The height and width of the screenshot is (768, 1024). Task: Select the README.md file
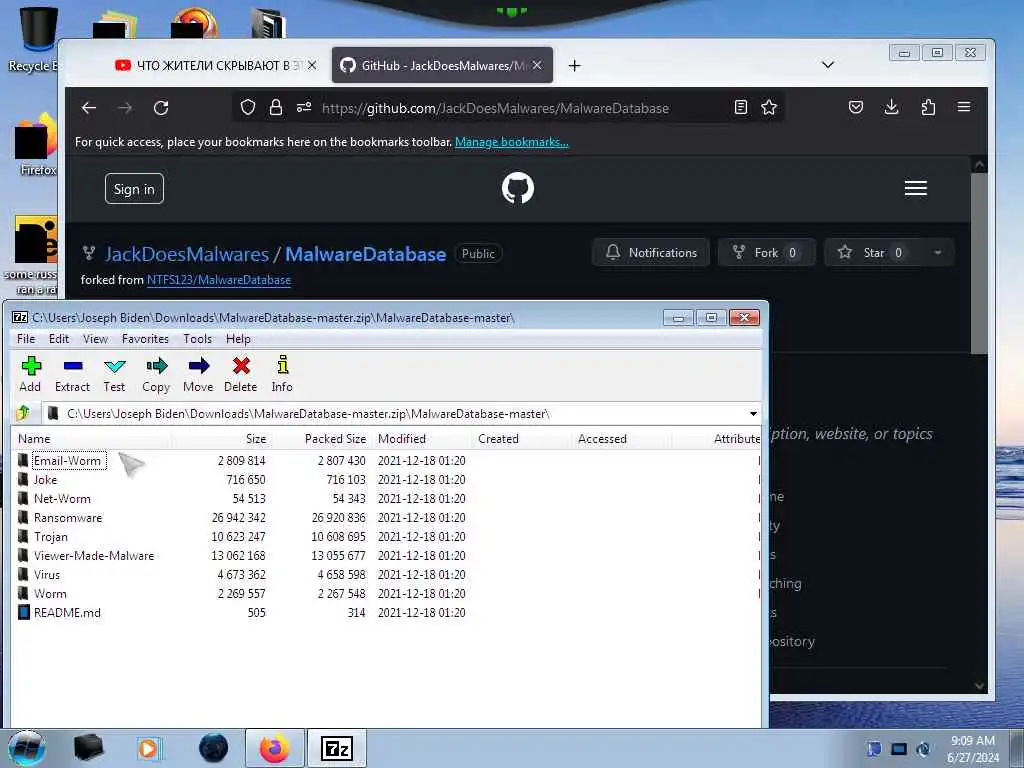(x=67, y=613)
